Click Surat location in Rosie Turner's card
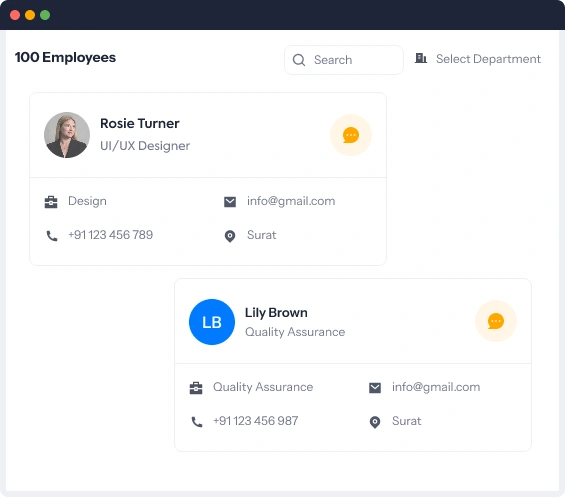The width and height of the screenshot is (565, 497). pyautogui.click(x=262, y=235)
